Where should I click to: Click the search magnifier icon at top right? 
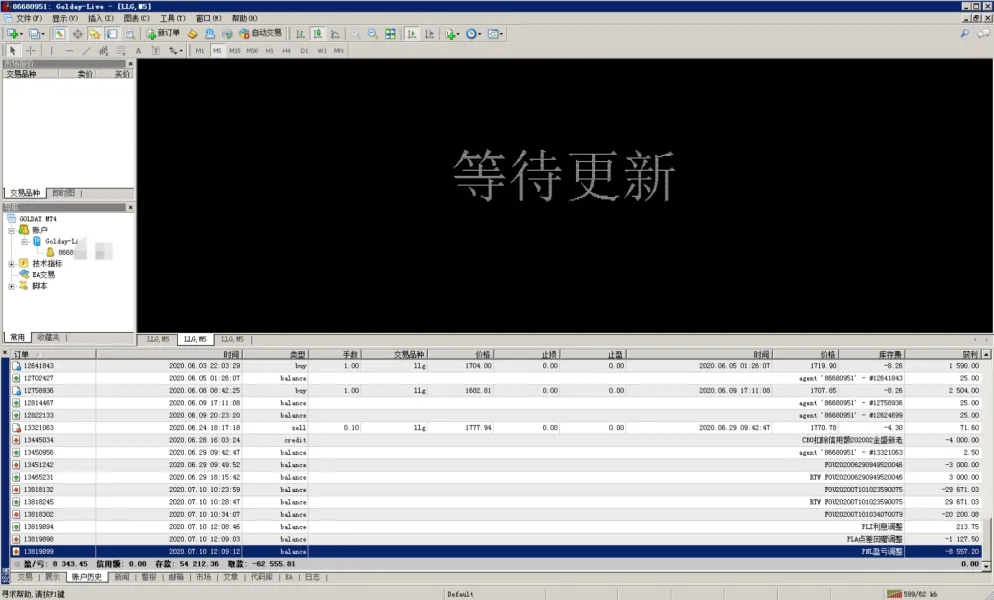[x=965, y=34]
